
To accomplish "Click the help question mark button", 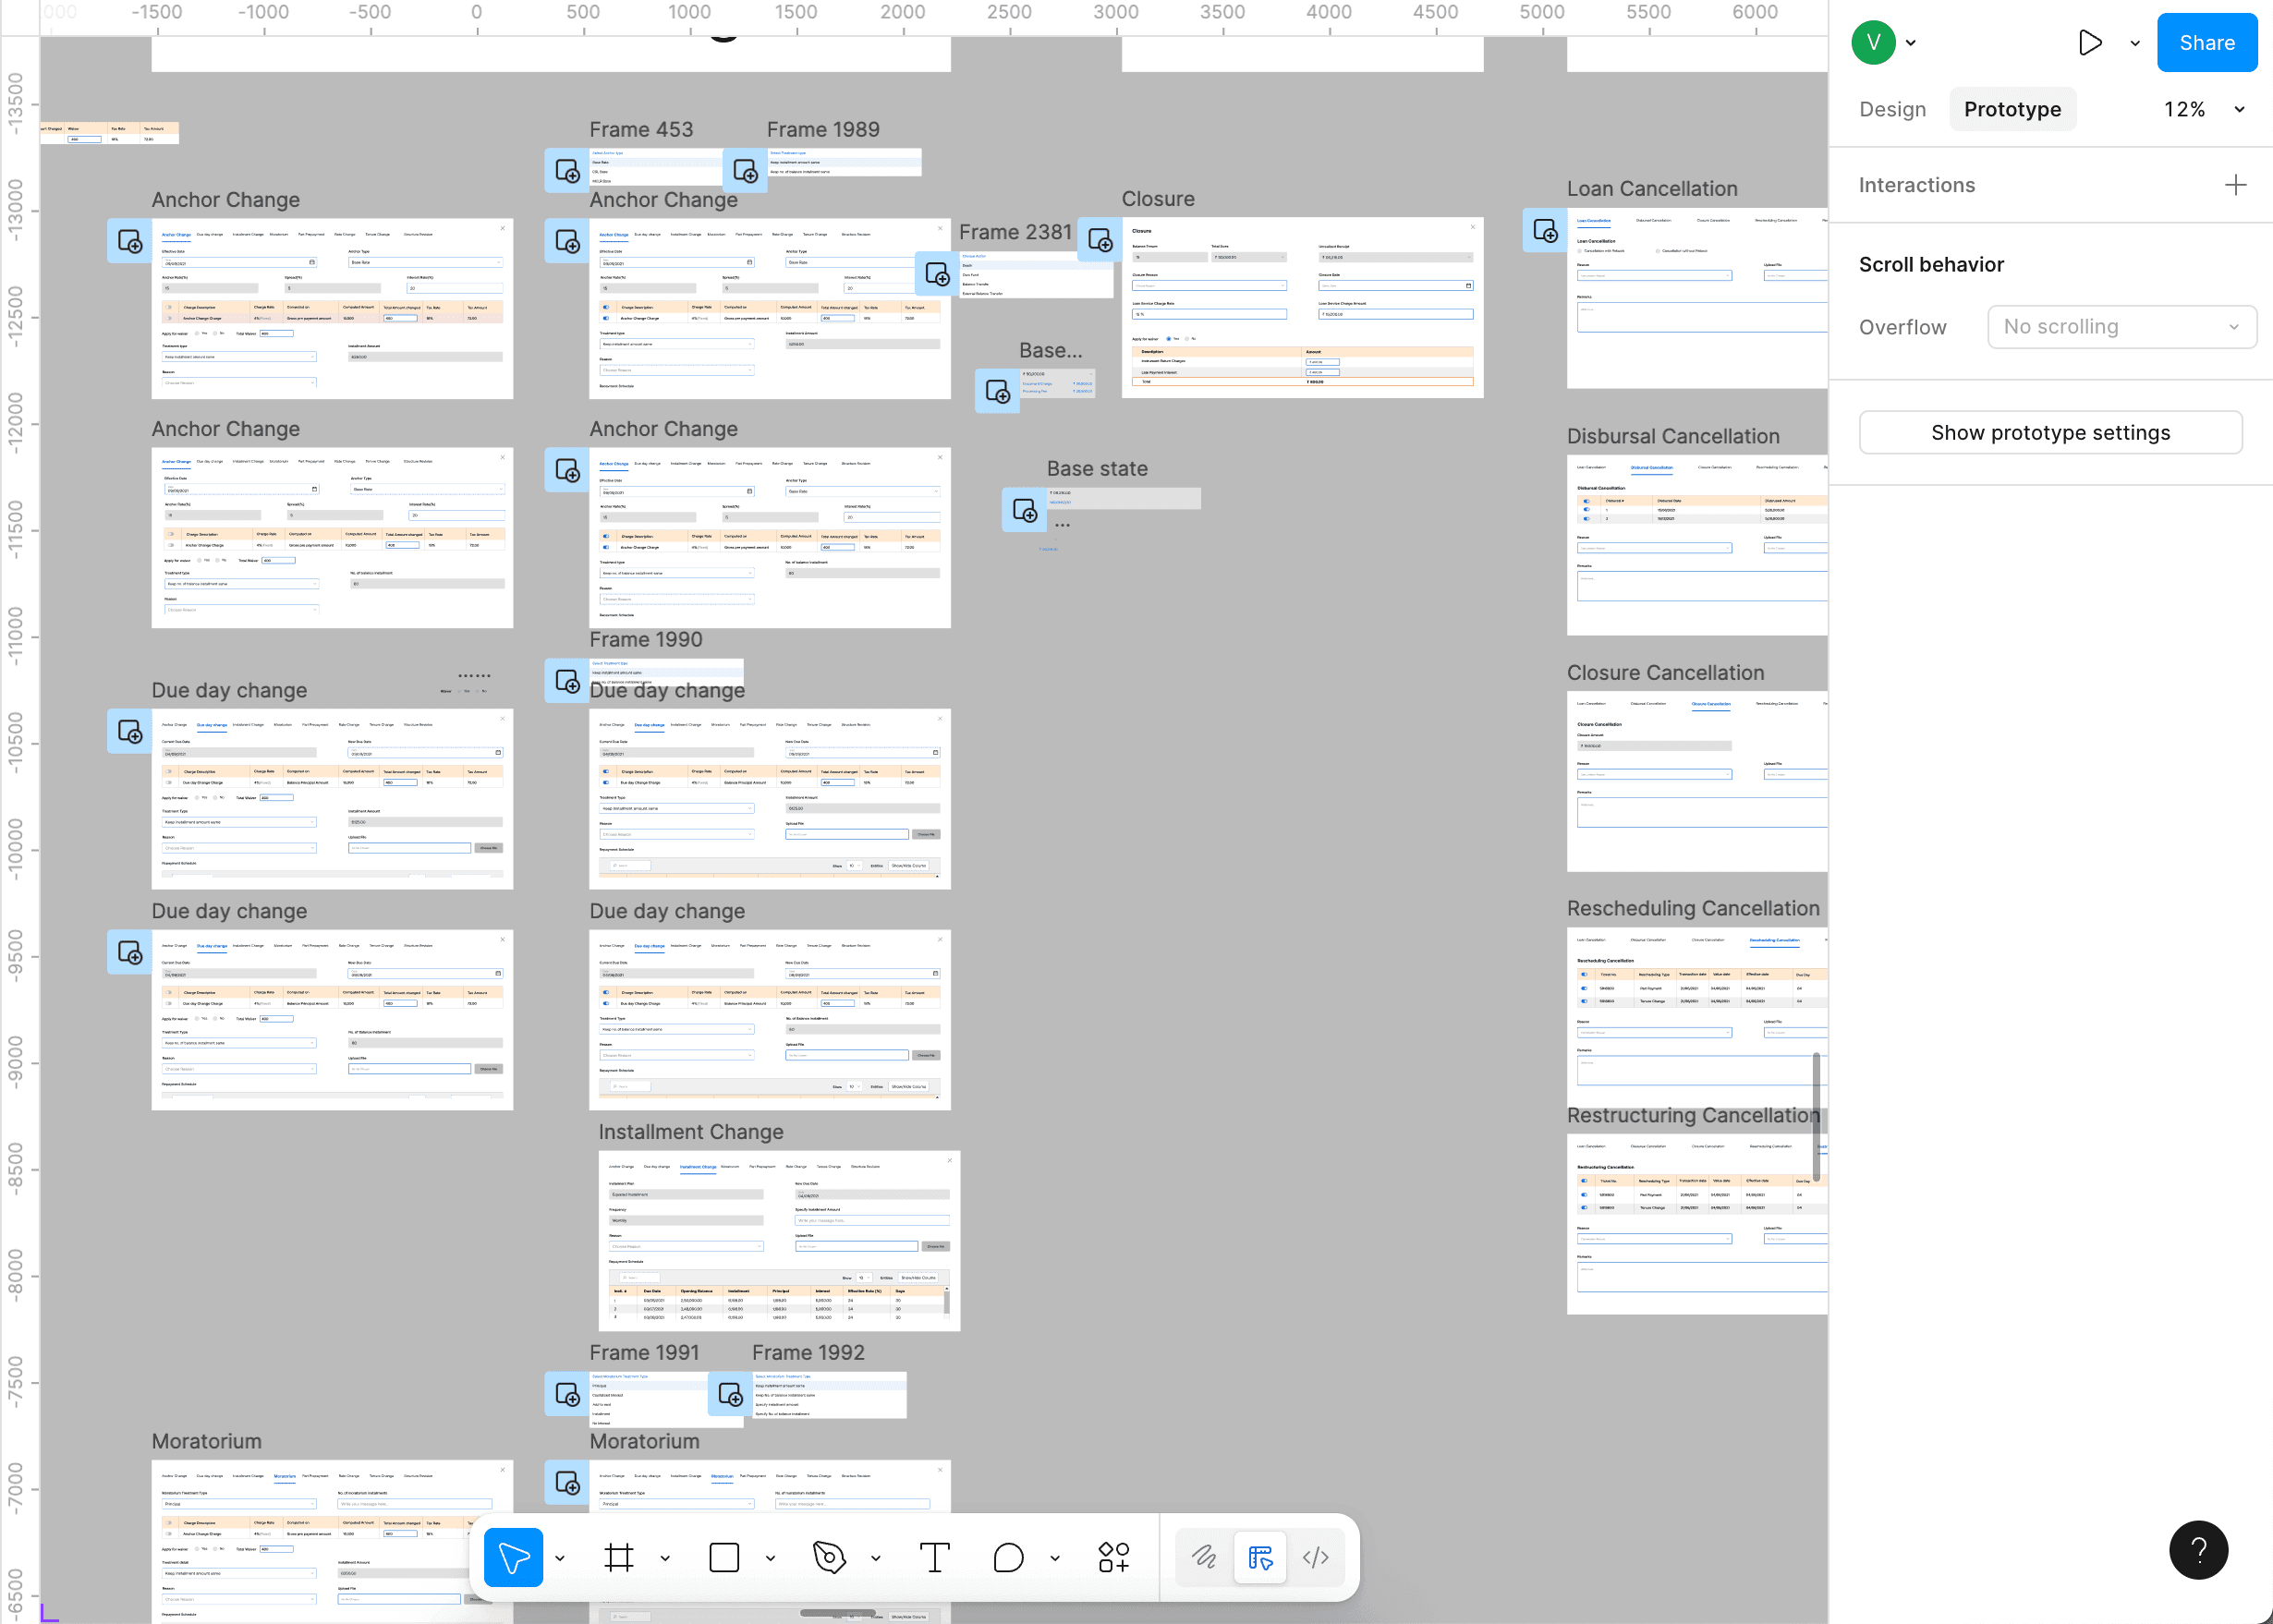I will pos(2198,1550).
